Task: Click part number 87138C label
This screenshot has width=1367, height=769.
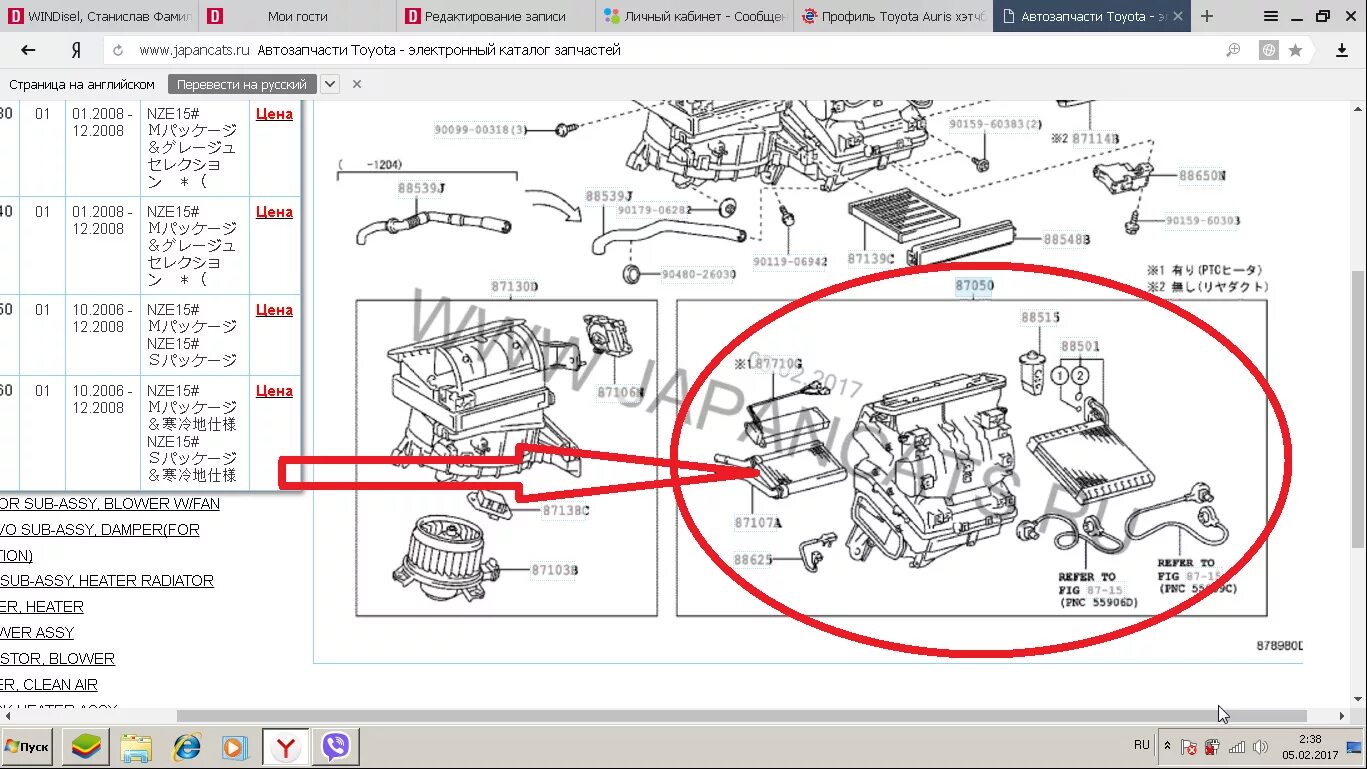Action: pyautogui.click(x=566, y=511)
